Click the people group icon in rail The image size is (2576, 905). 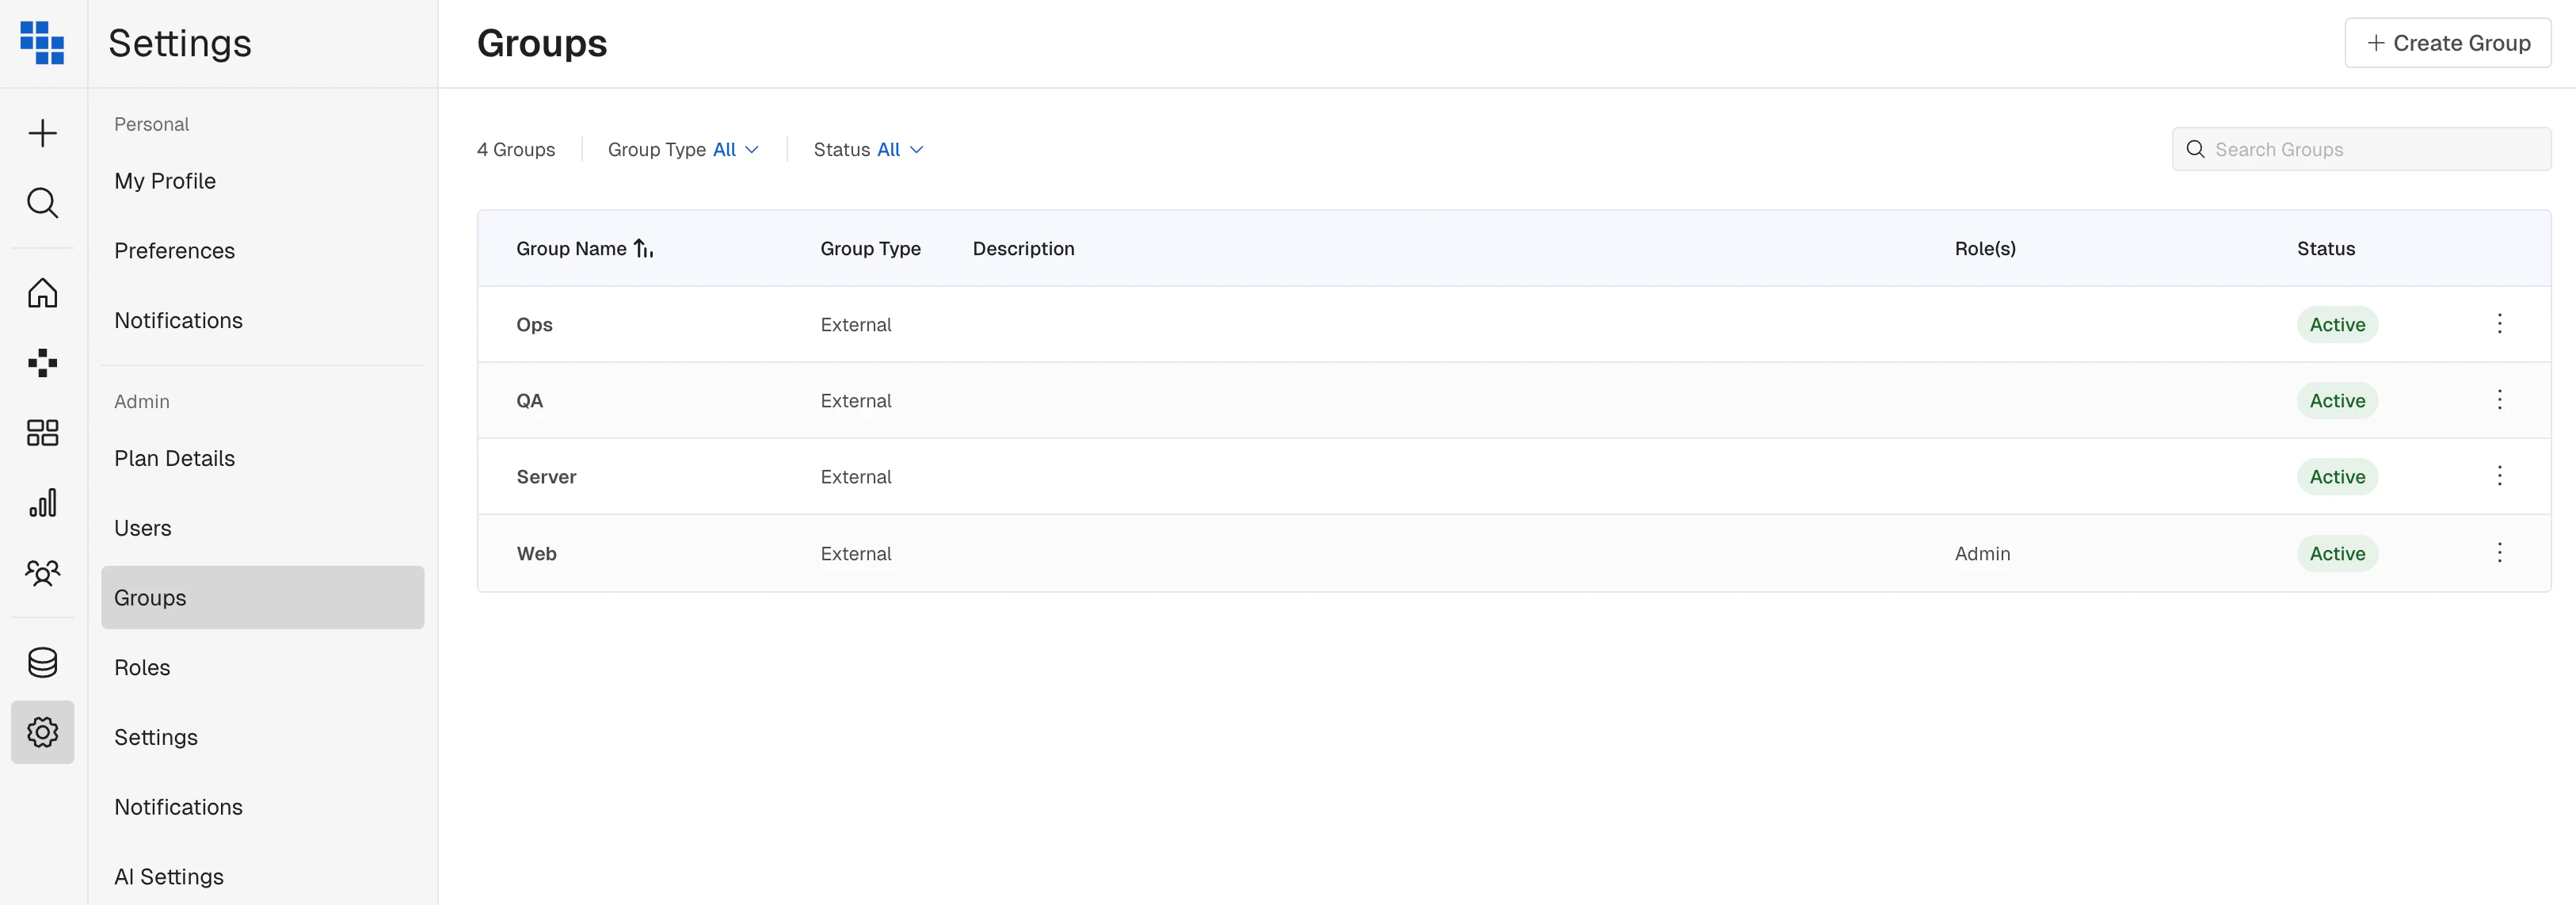coord(42,573)
